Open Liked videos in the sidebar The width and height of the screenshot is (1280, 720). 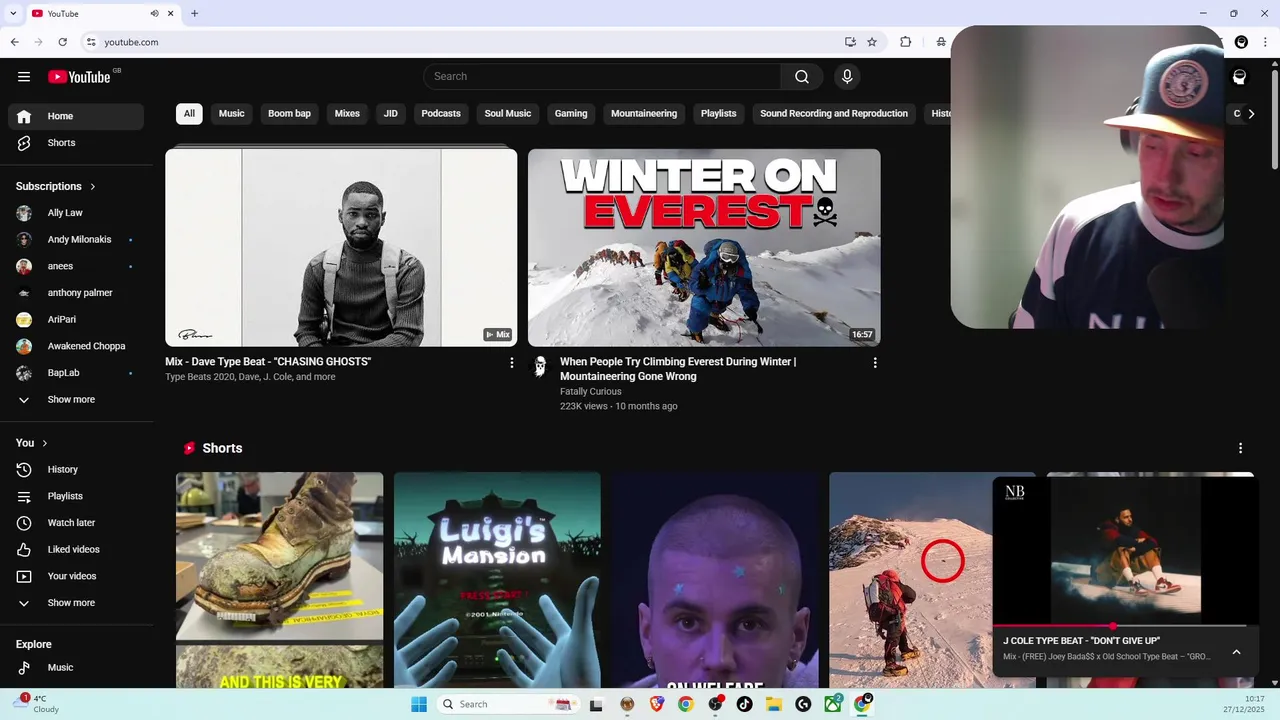(x=76, y=550)
